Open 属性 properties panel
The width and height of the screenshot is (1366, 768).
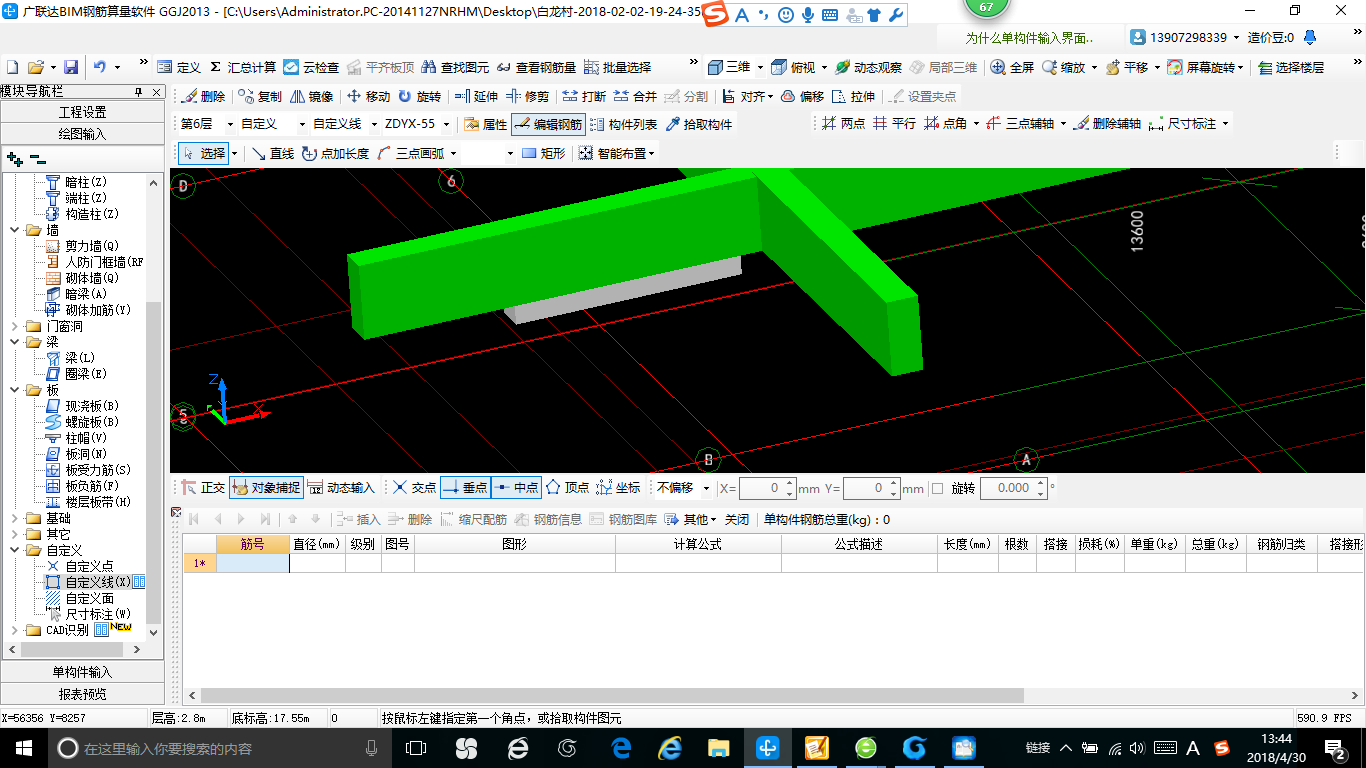(x=486, y=124)
